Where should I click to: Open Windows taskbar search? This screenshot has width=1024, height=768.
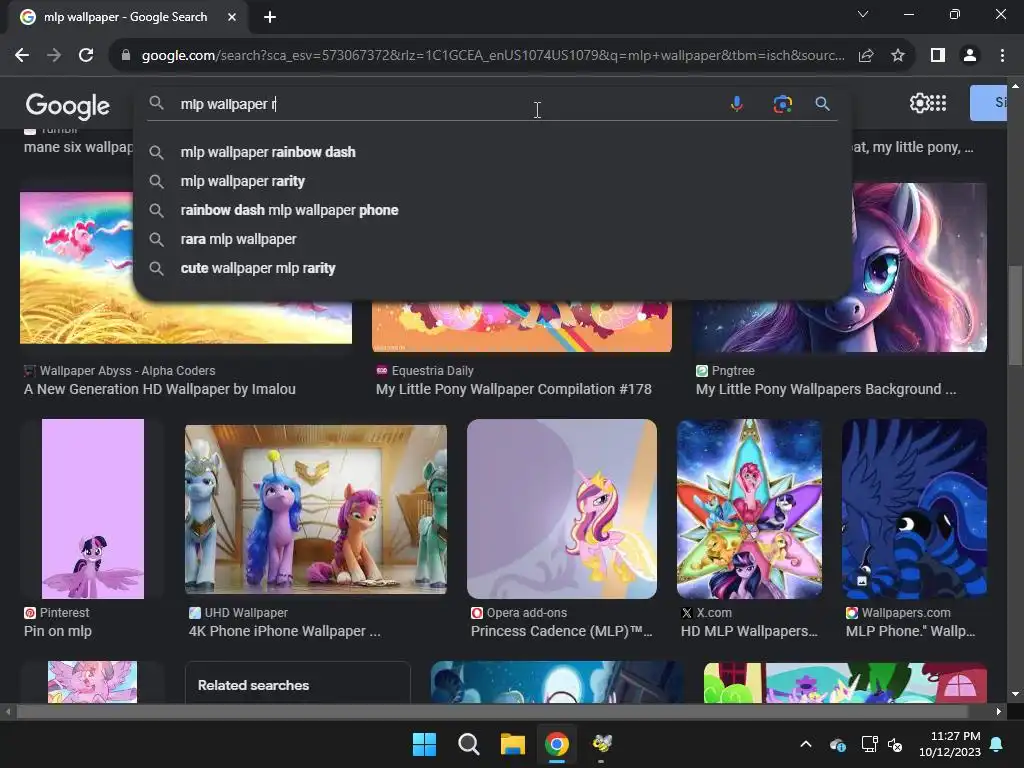(468, 744)
